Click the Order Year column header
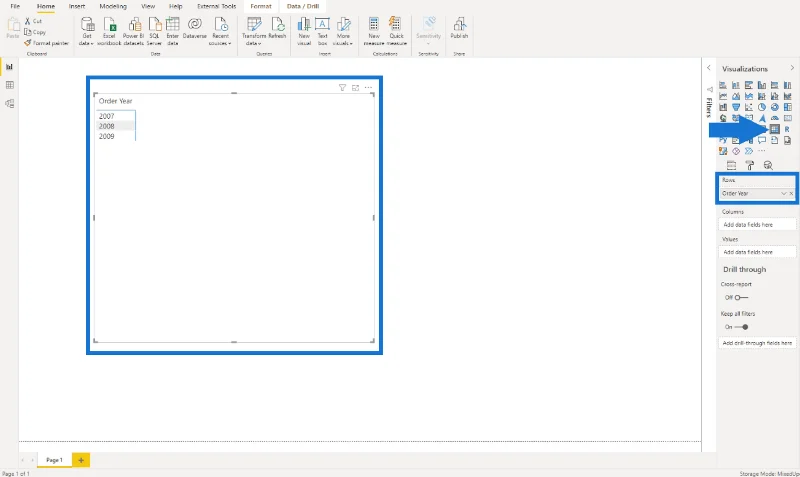800x477 pixels. click(x=115, y=101)
